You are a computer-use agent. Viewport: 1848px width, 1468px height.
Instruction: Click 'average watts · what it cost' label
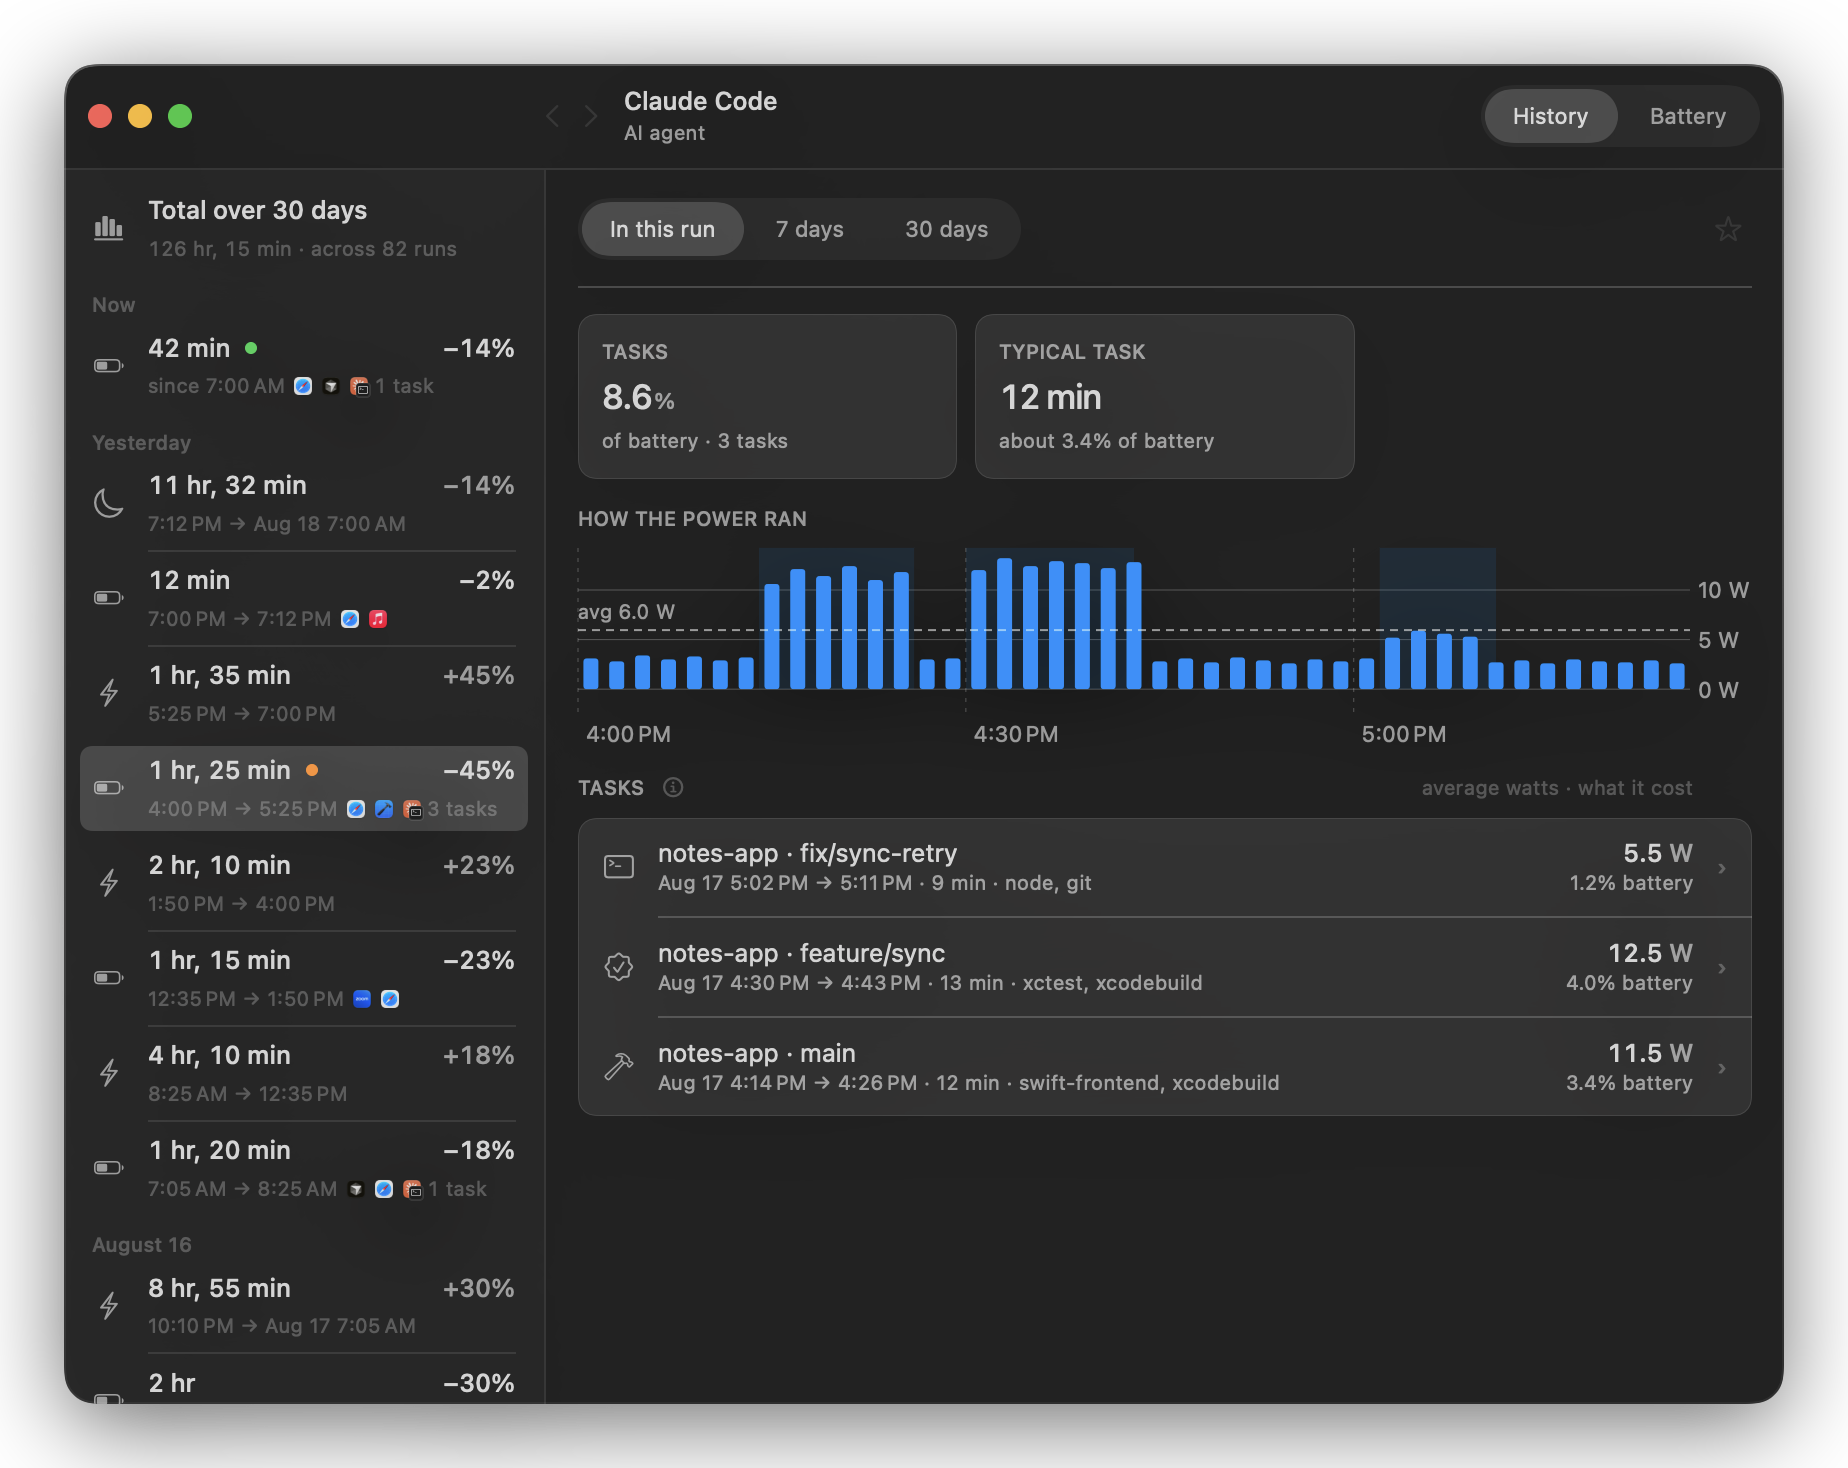(x=1557, y=788)
